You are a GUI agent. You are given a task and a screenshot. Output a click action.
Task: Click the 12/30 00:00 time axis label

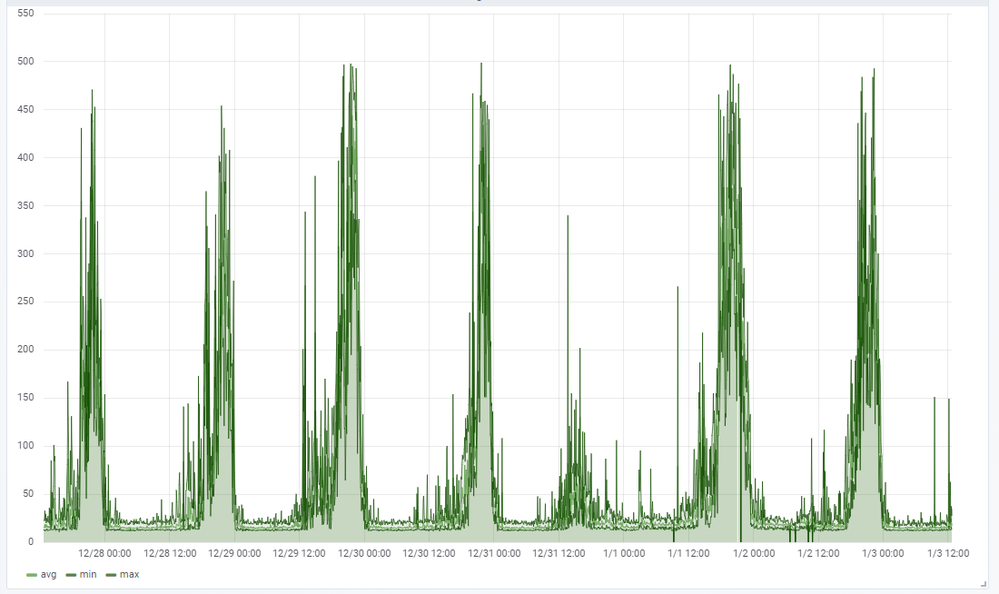click(364, 553)
